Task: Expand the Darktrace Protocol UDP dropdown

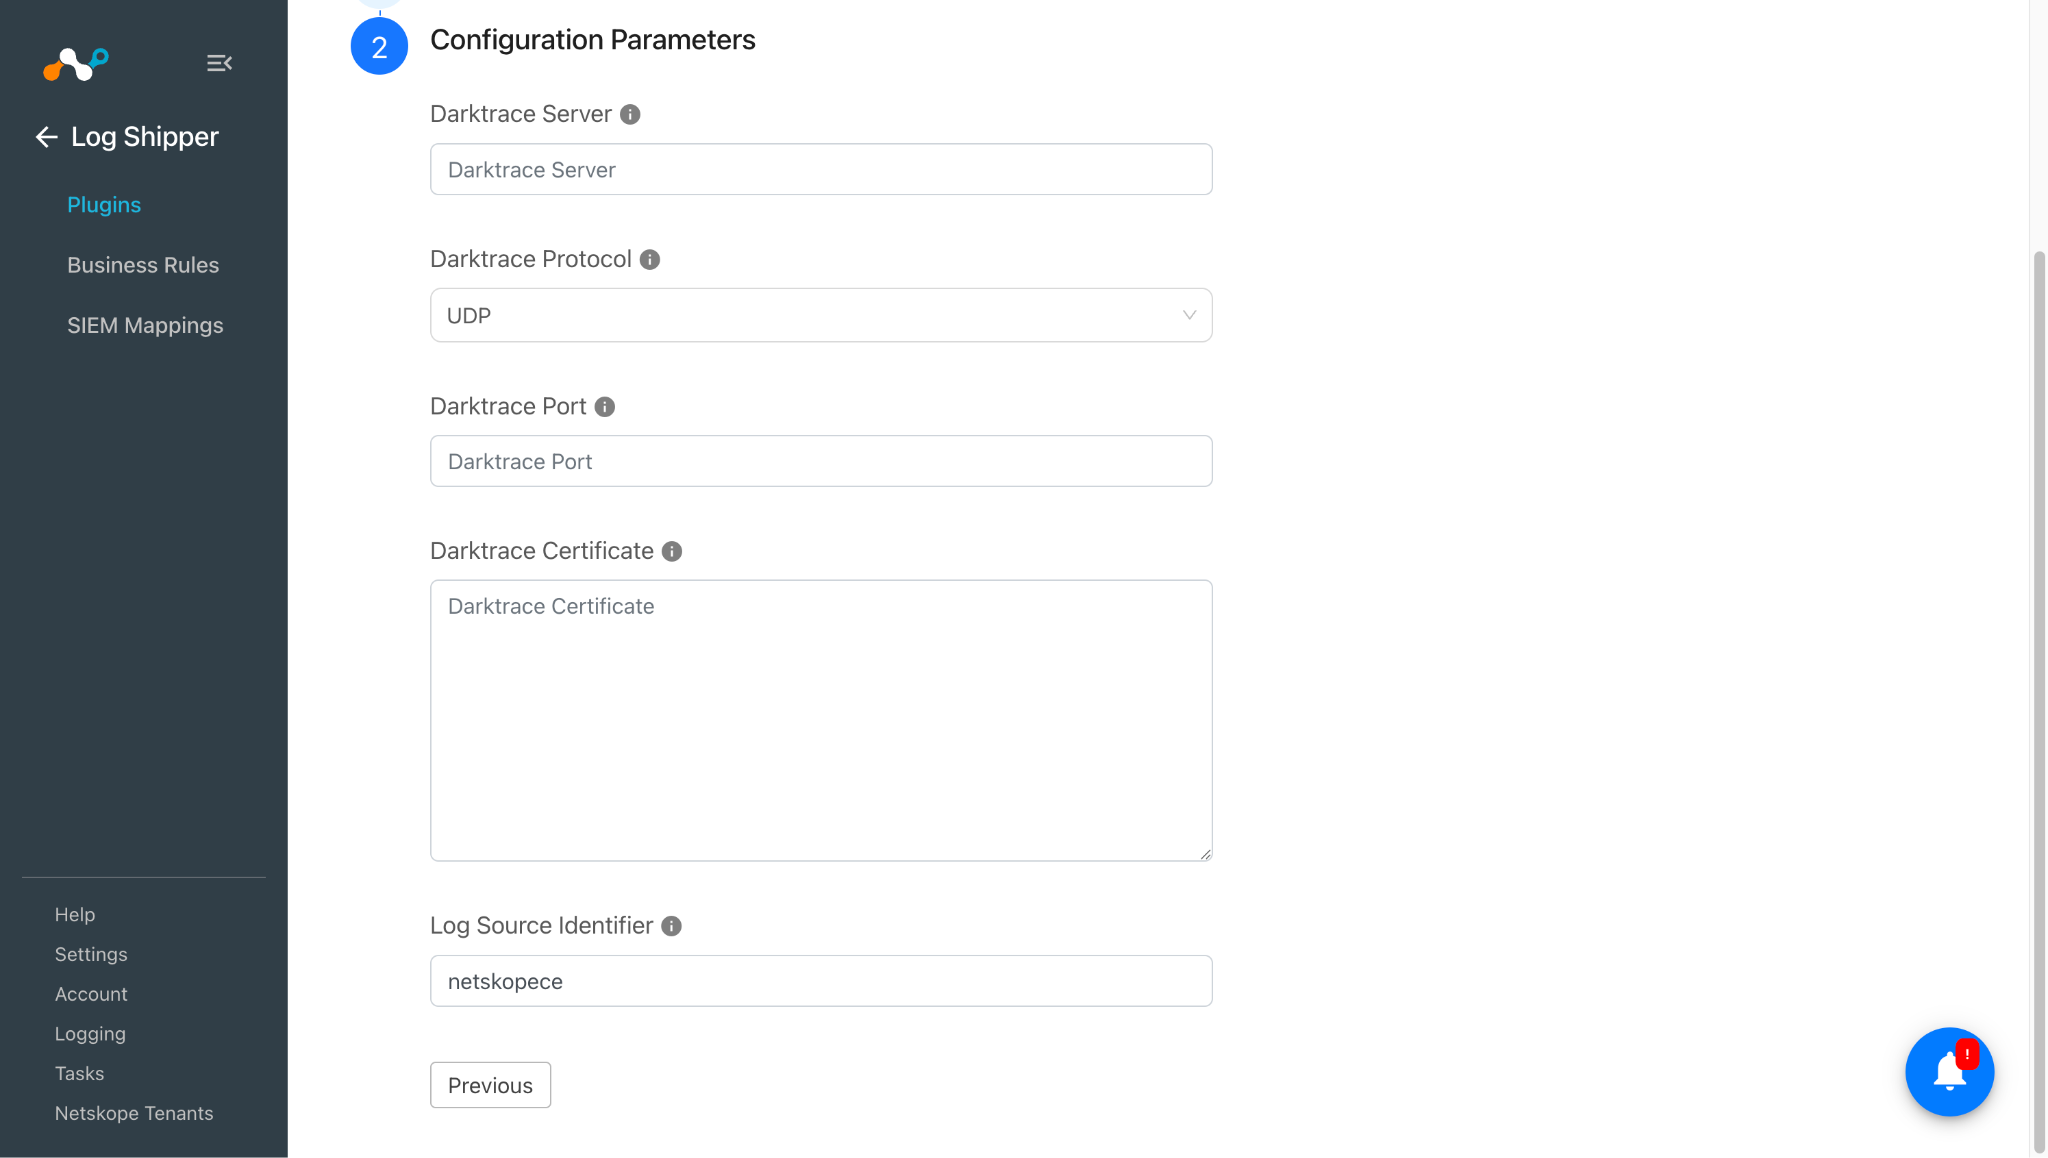Action: [x=821, y=315]
